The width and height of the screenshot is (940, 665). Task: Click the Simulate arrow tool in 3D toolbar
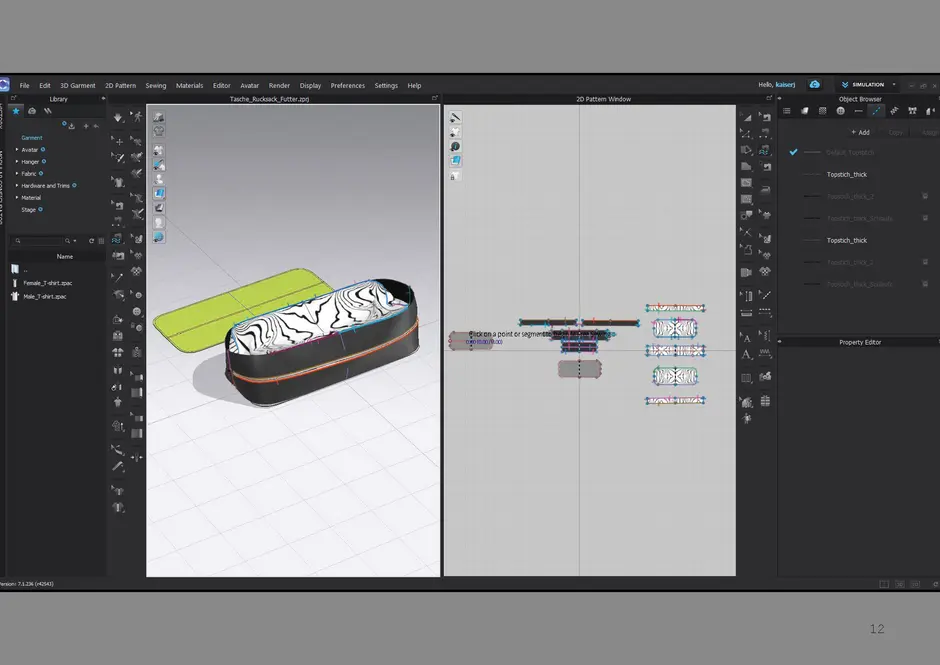pos(118,118)
